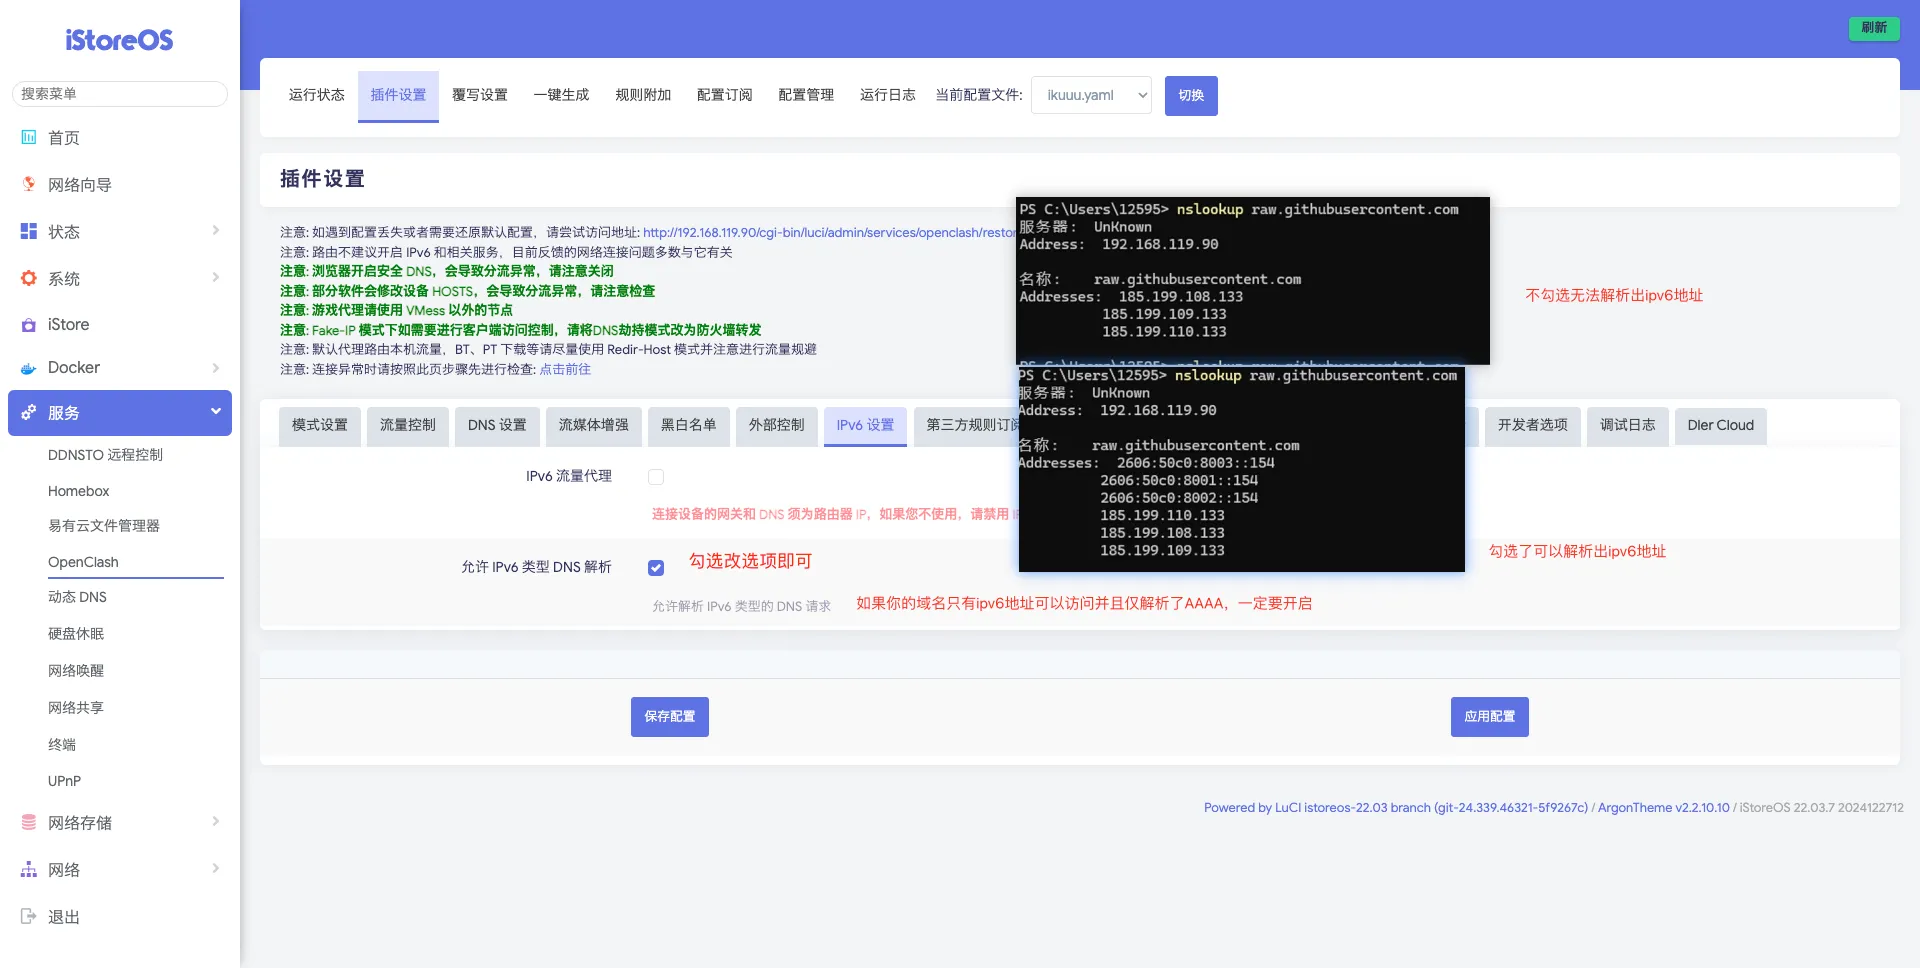
Task: Click the 系统 gear icon
Action: (29, 279)
